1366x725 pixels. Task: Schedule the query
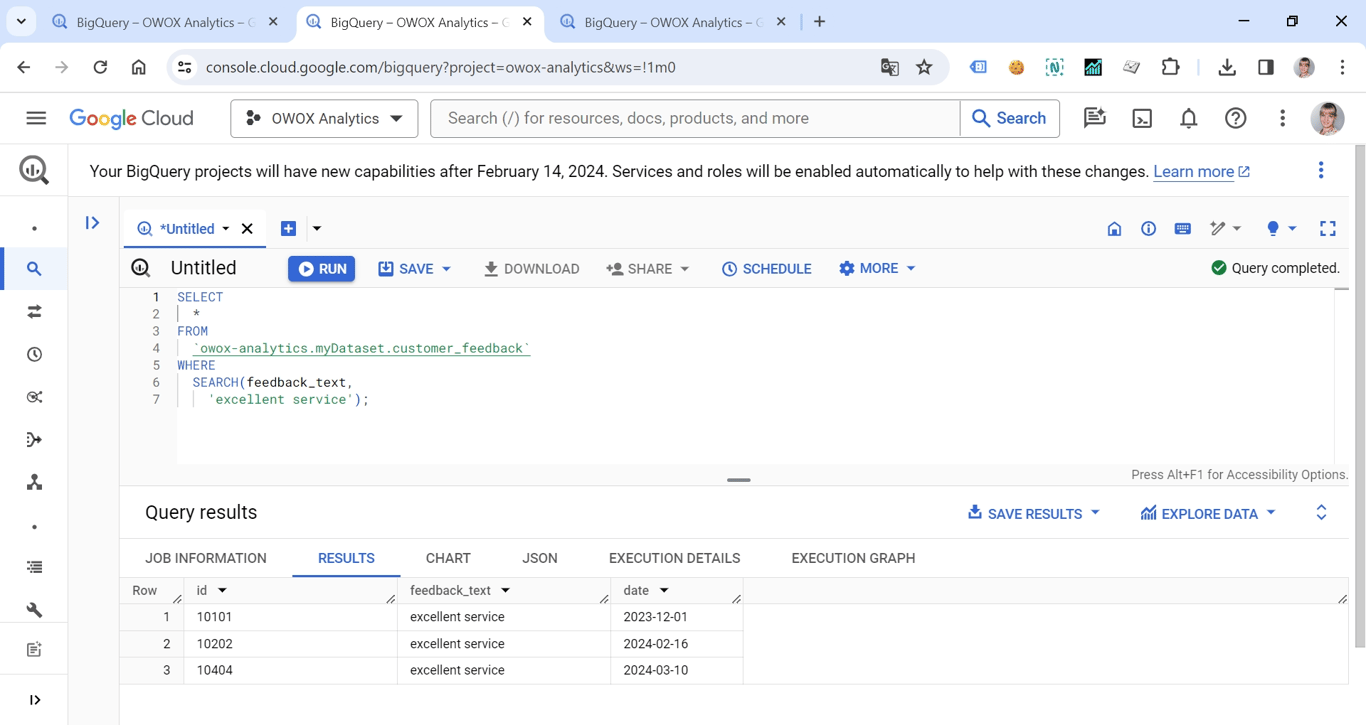pos(766,269)
